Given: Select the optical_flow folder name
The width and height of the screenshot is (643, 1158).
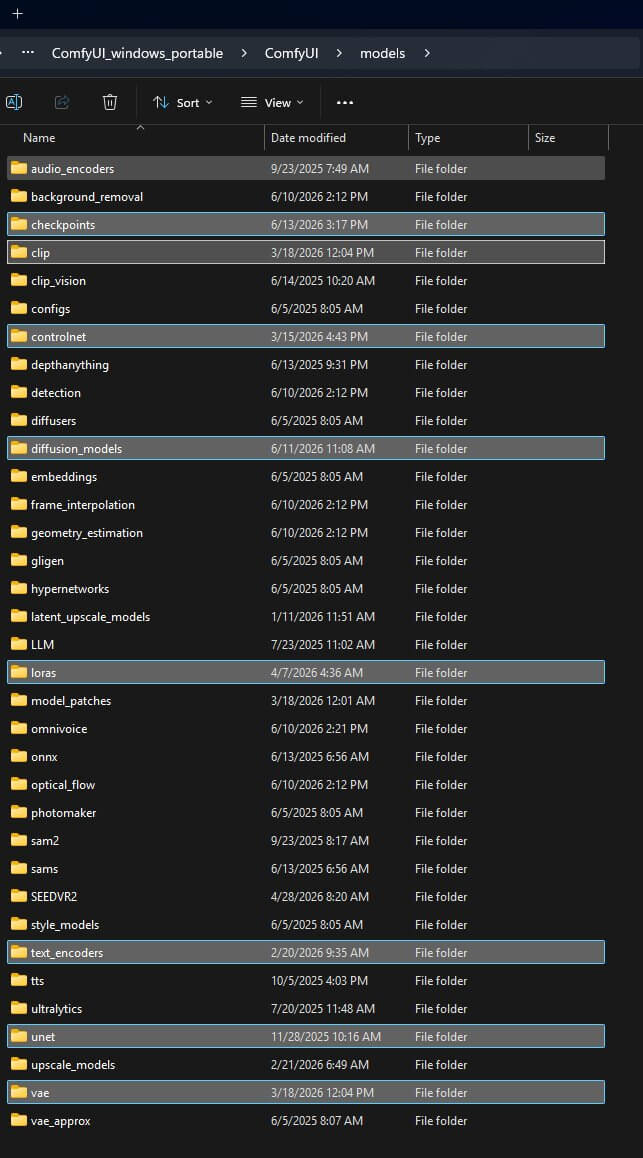Looking at the screenshot, I should [63, 785].
